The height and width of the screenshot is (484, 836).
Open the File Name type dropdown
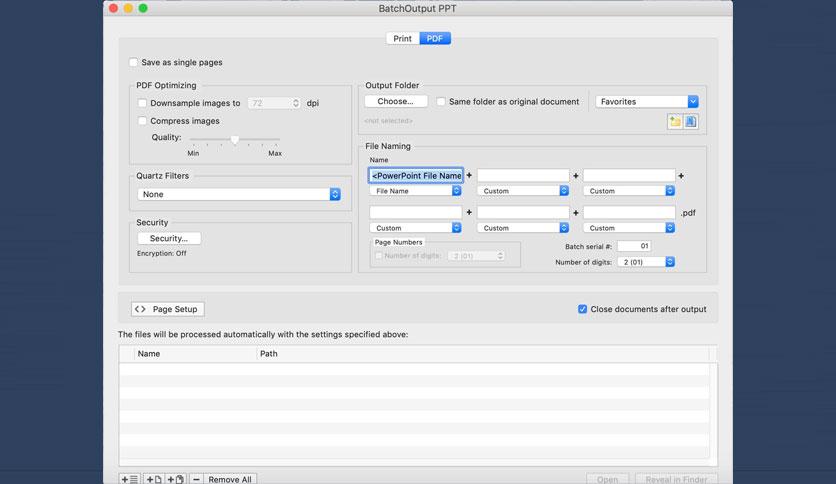[415, 191]
